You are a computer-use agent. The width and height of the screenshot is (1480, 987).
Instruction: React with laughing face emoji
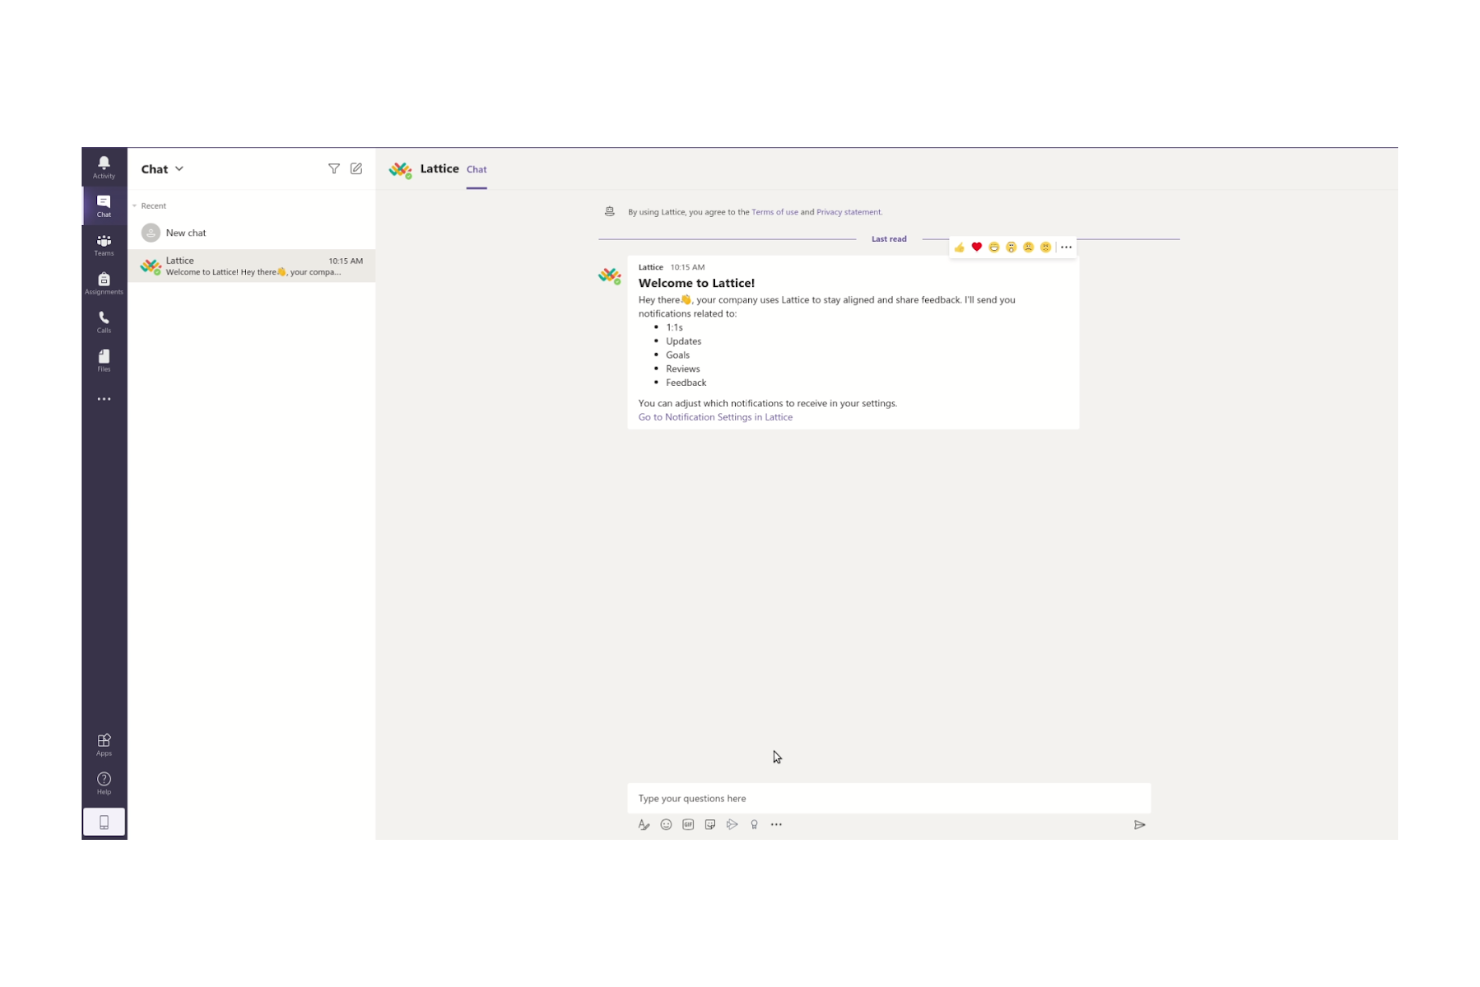pos(994,247)
